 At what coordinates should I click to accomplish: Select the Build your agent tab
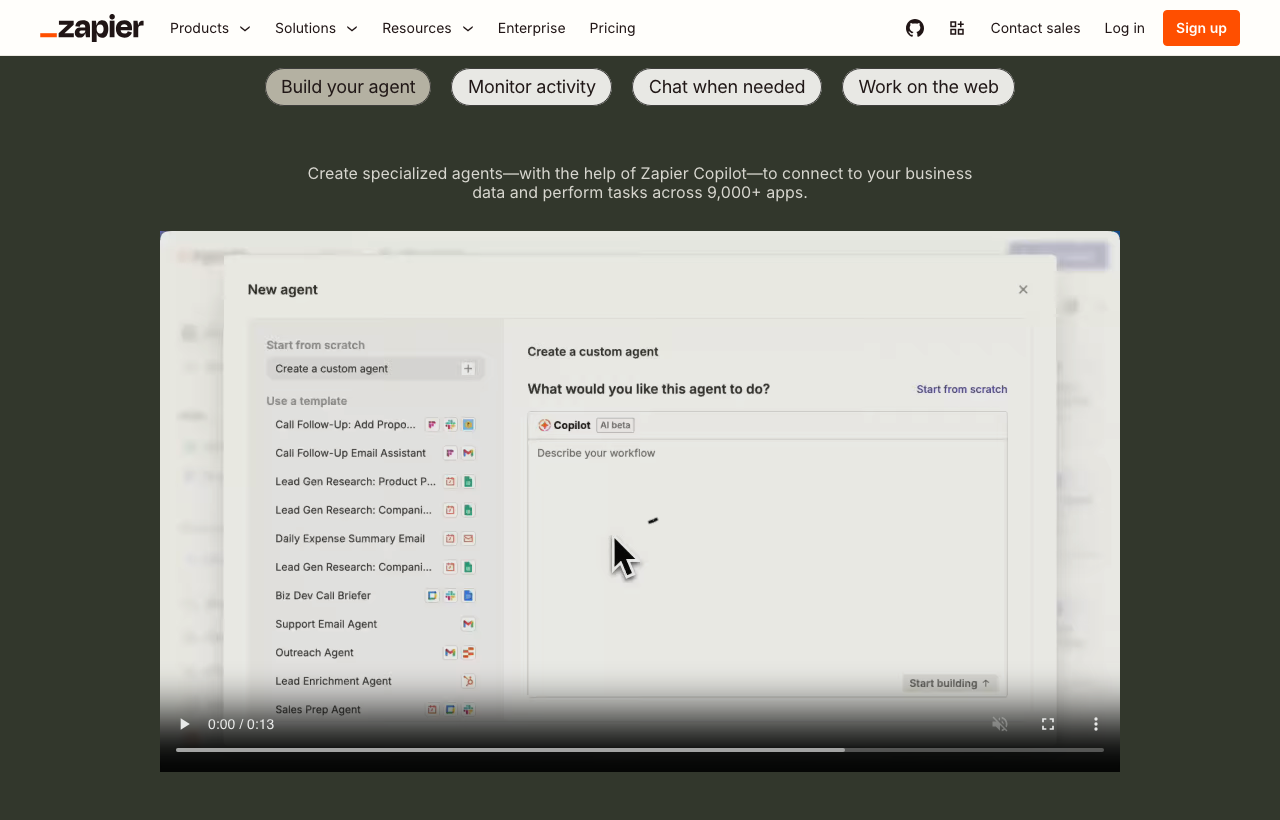coord(348,87)
